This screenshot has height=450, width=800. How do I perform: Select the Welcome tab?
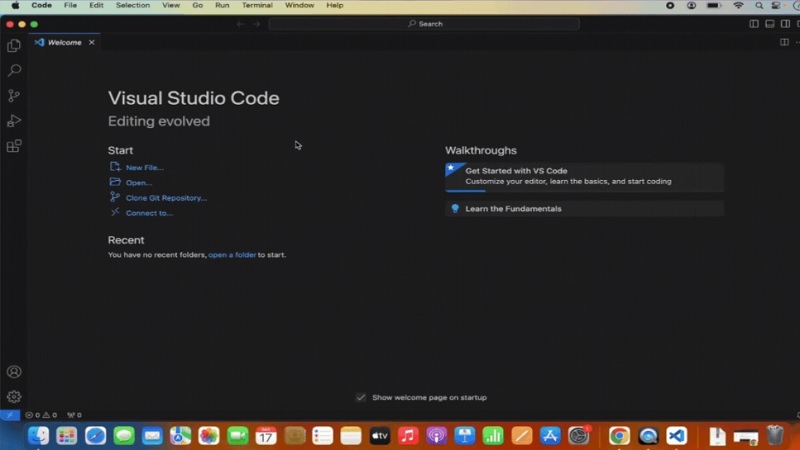pyautogui.click(x=64, y=42)
